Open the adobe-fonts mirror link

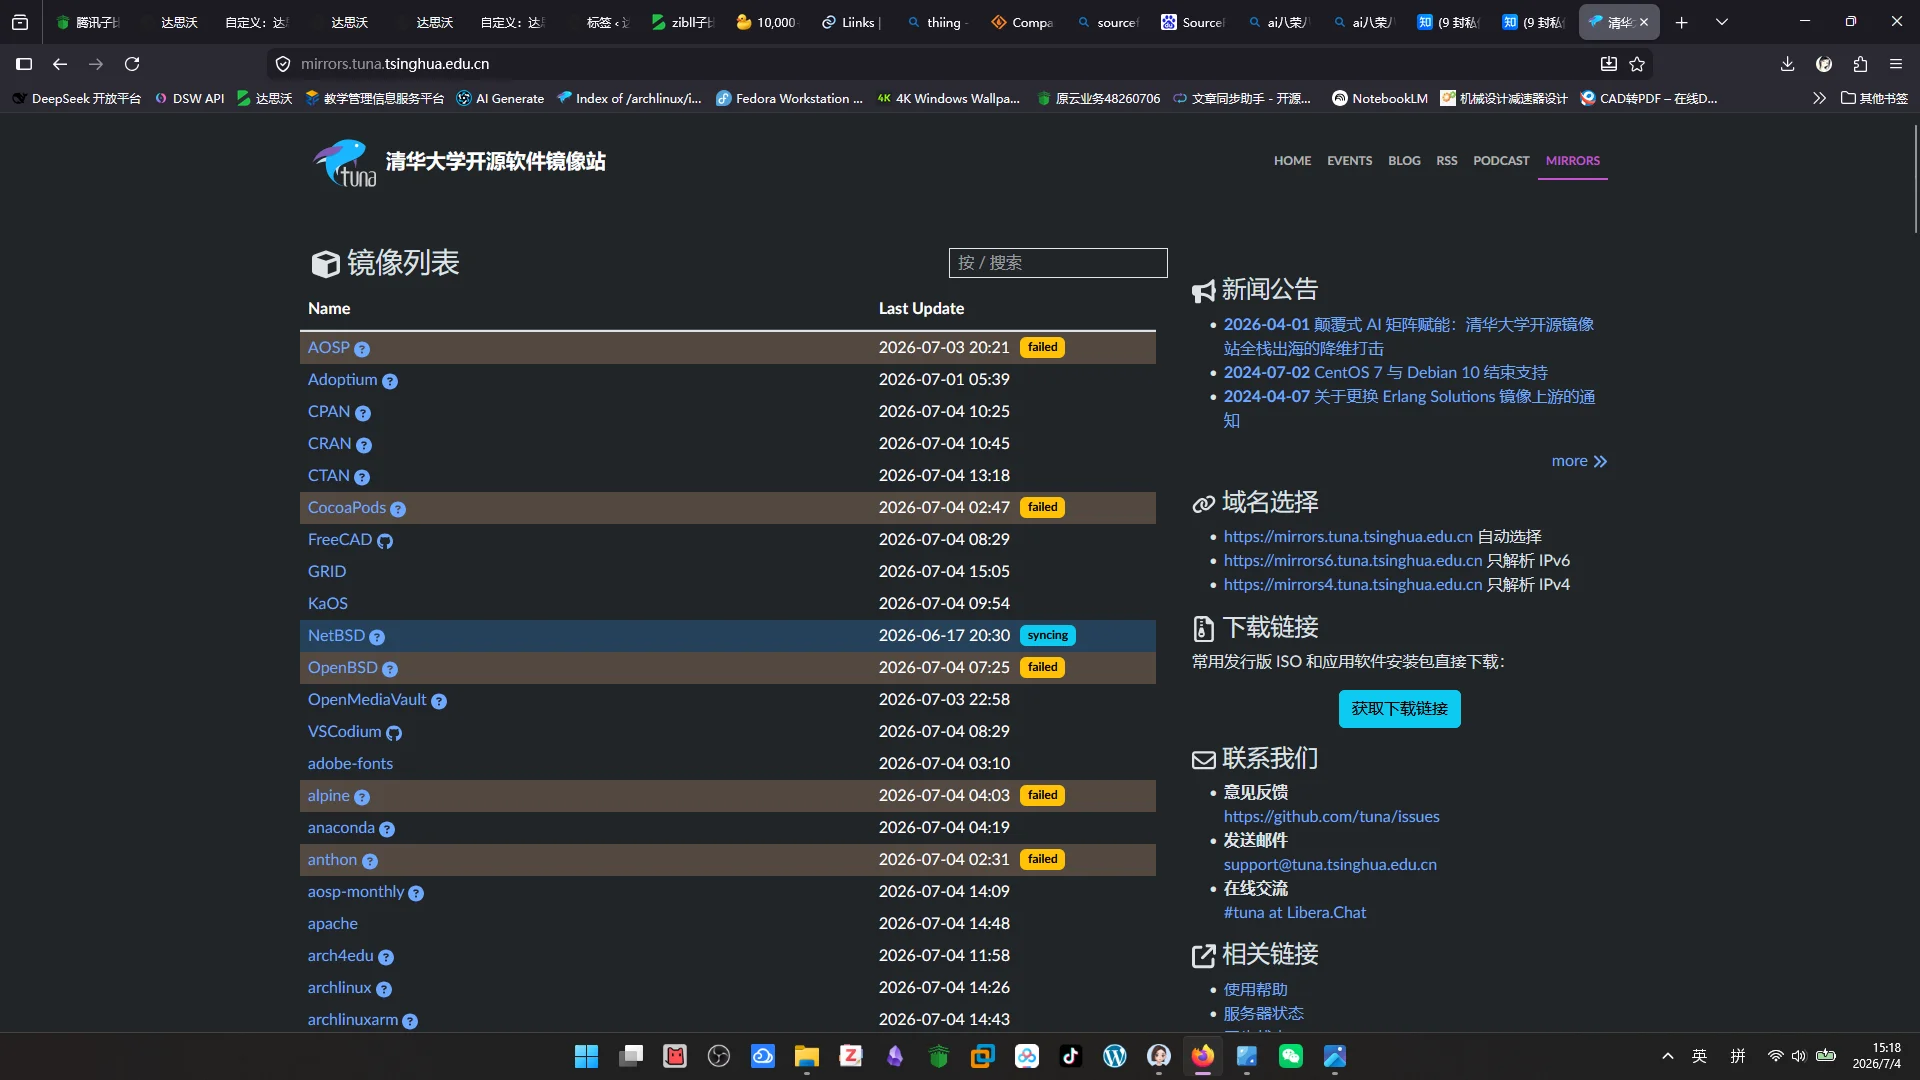(350, 764)
